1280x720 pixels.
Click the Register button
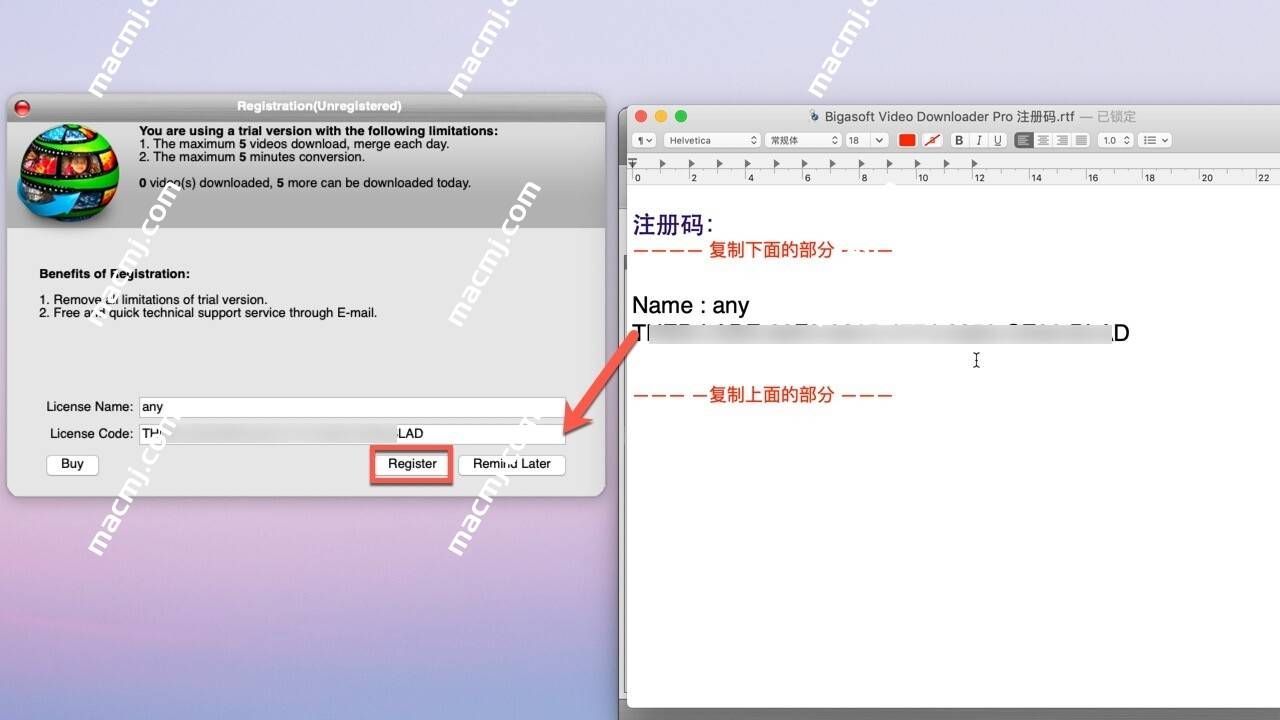[412, 464]
